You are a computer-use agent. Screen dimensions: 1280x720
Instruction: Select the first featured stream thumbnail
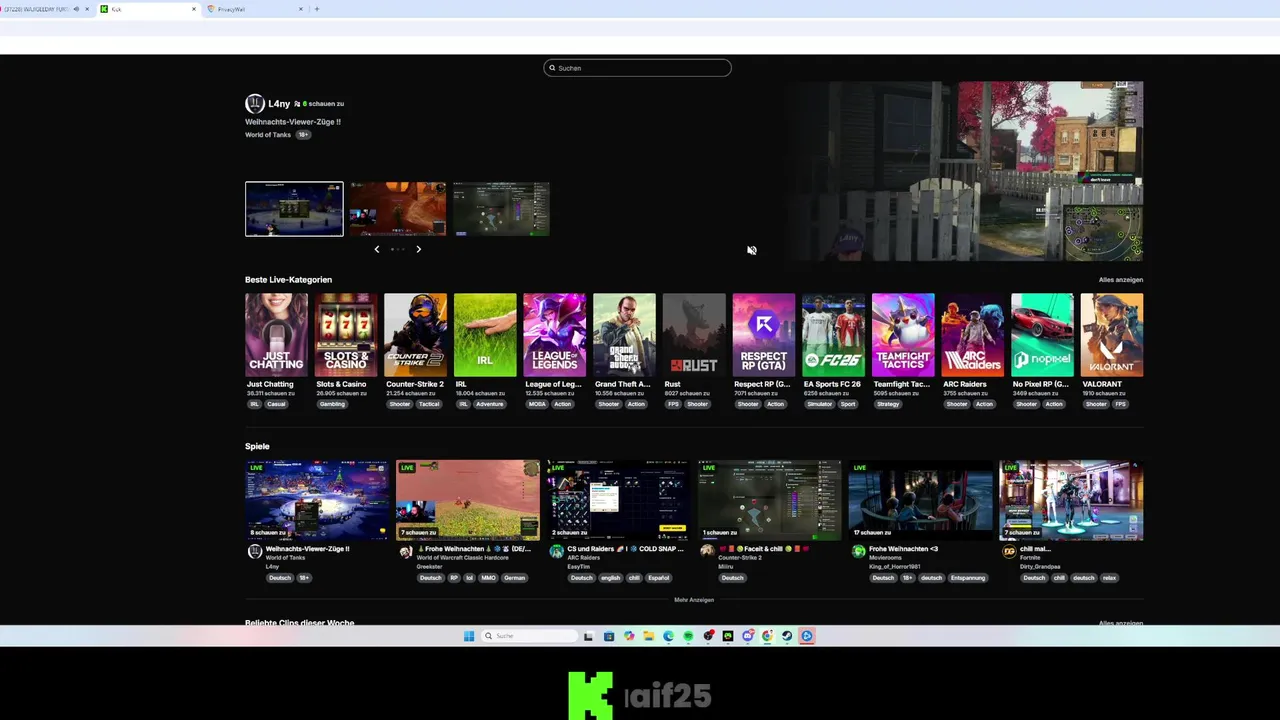pyautogui.click(x=294, y=209)
